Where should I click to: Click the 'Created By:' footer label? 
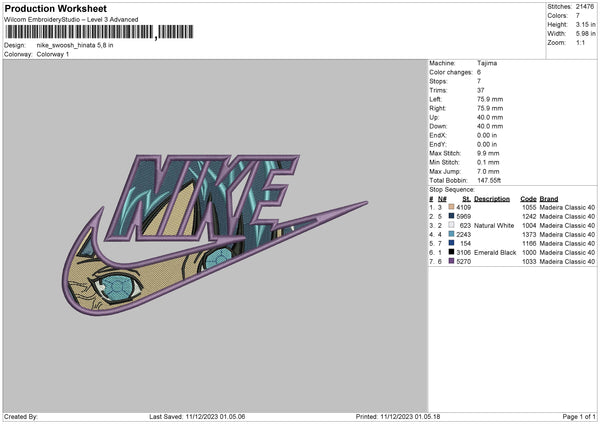[21, 416]
